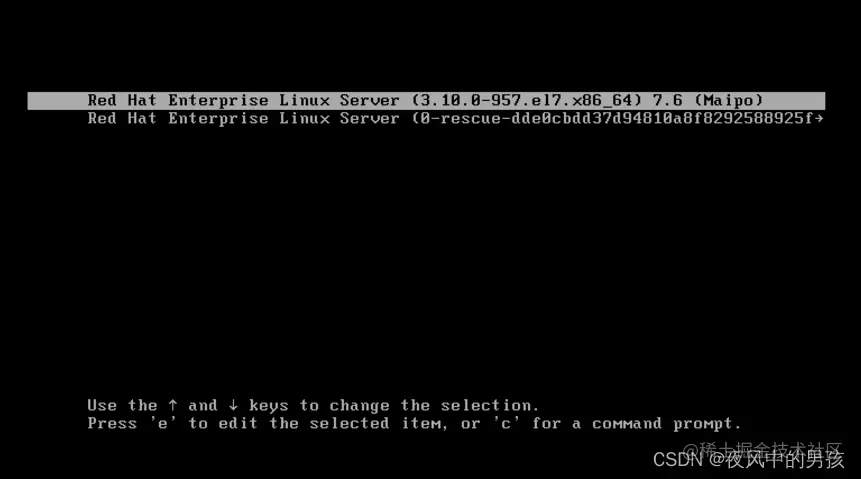This screenshot has width=861, height=479.
Task: Click the "command prompt" words at the bottom
Action: pos(667,424)
